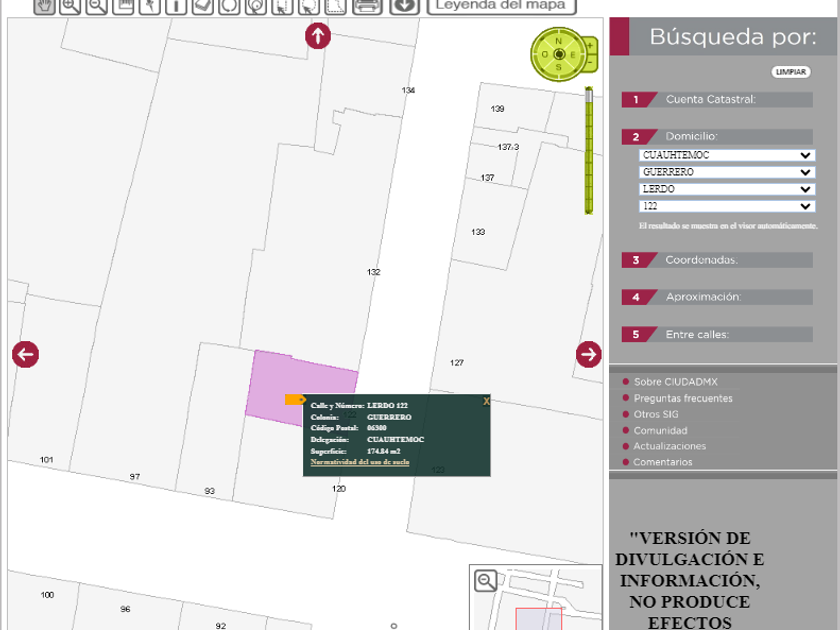Pan map north with top arrow
Viewport: 840px width, 630px height.
tap(318, 36)
